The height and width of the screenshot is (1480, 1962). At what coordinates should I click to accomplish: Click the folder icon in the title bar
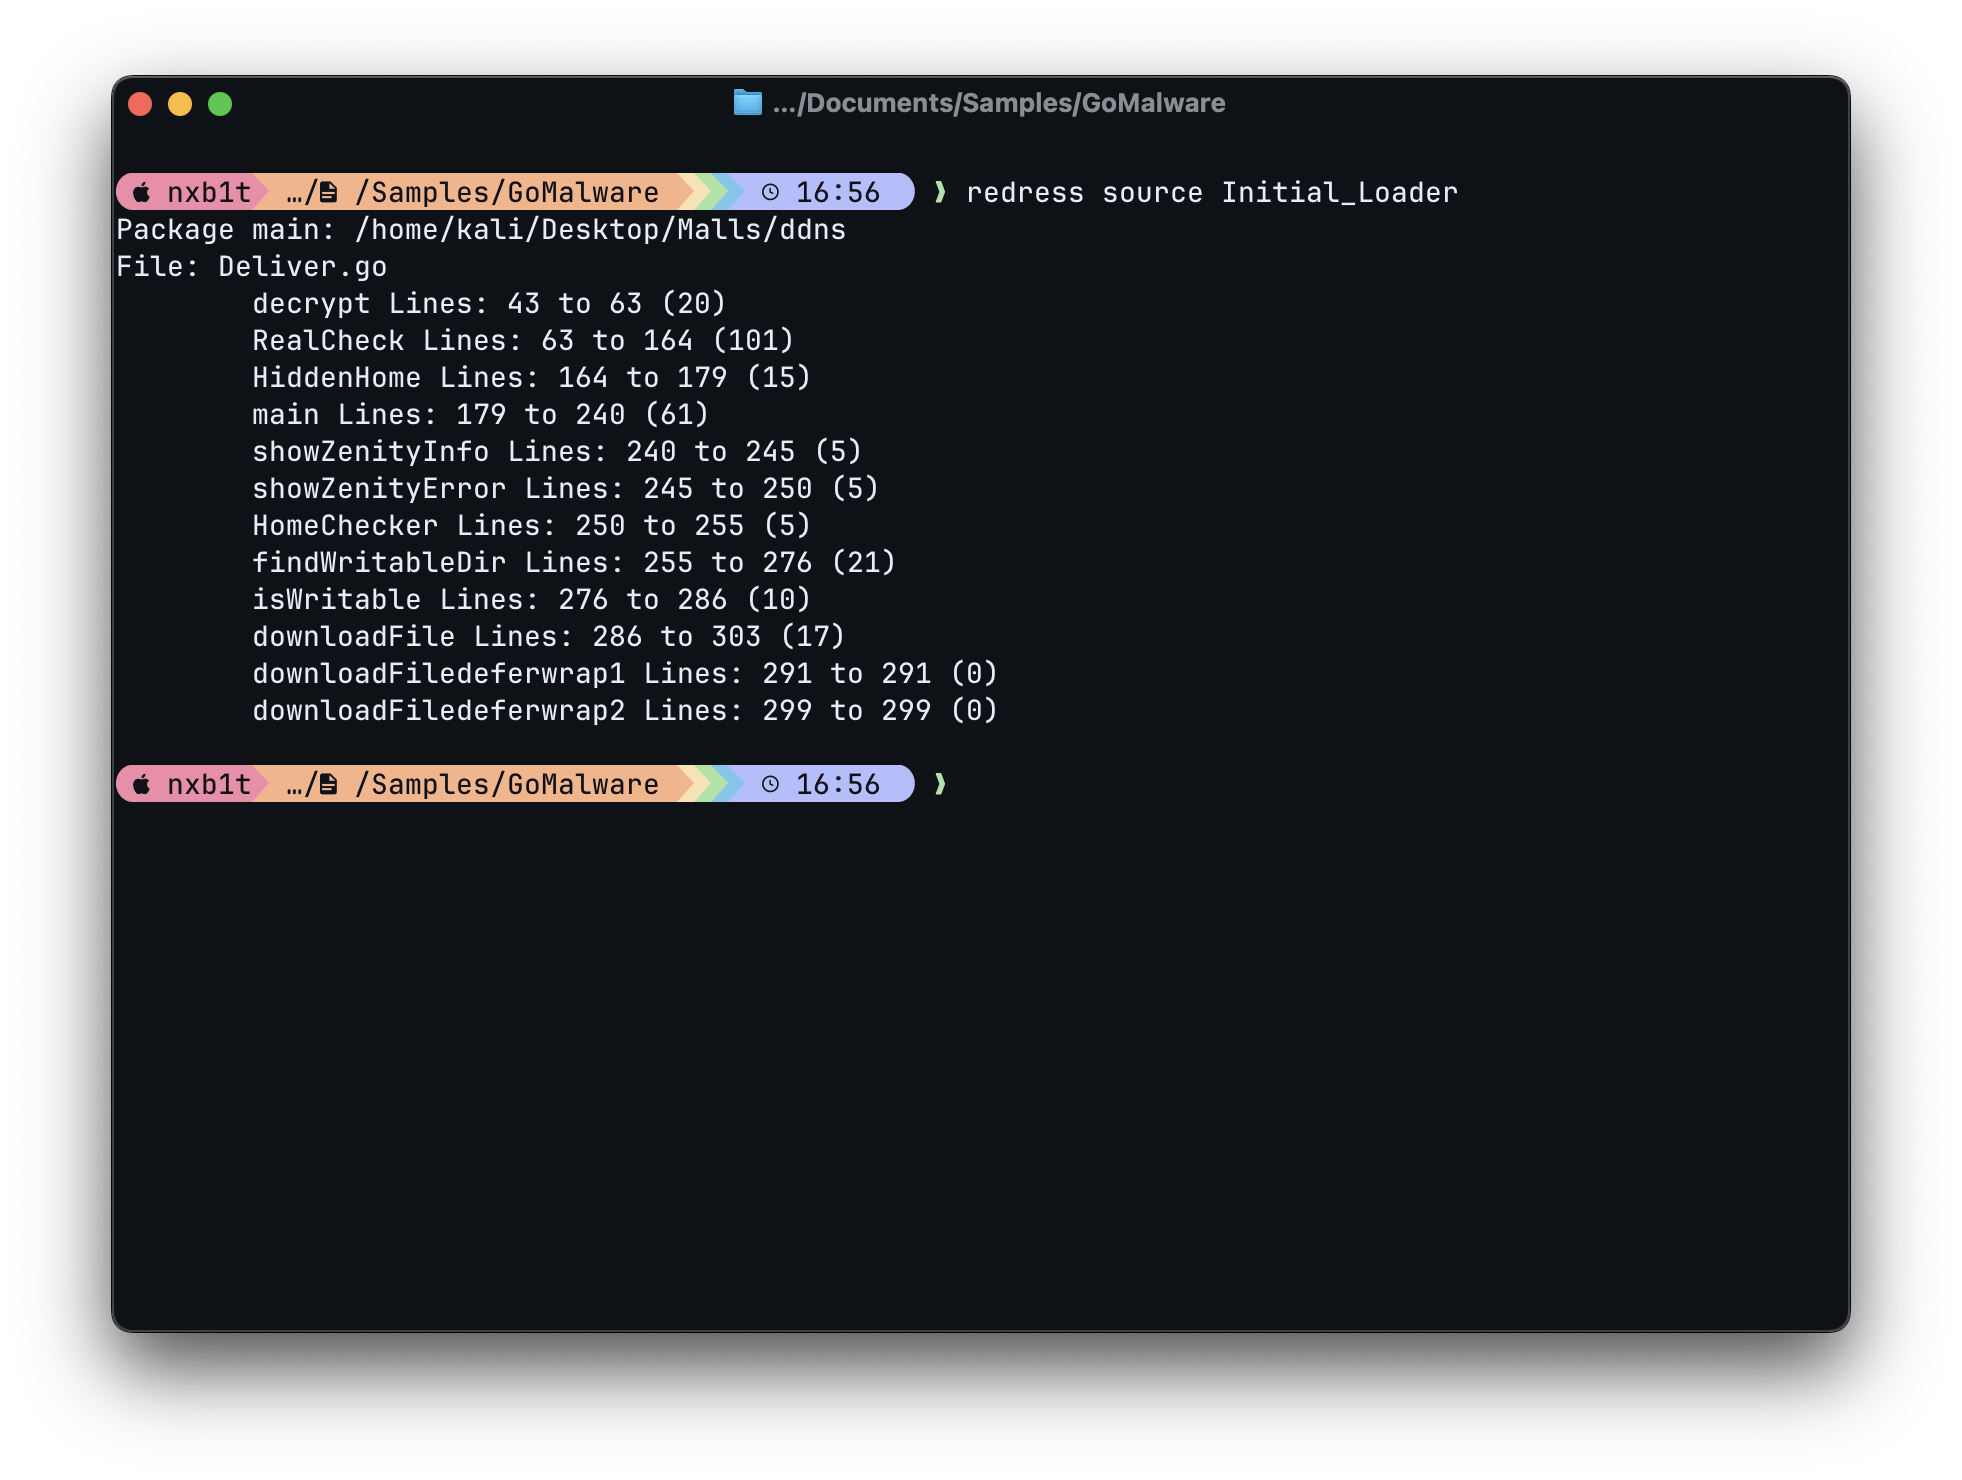pyautogui.click(x=747, y=103)
